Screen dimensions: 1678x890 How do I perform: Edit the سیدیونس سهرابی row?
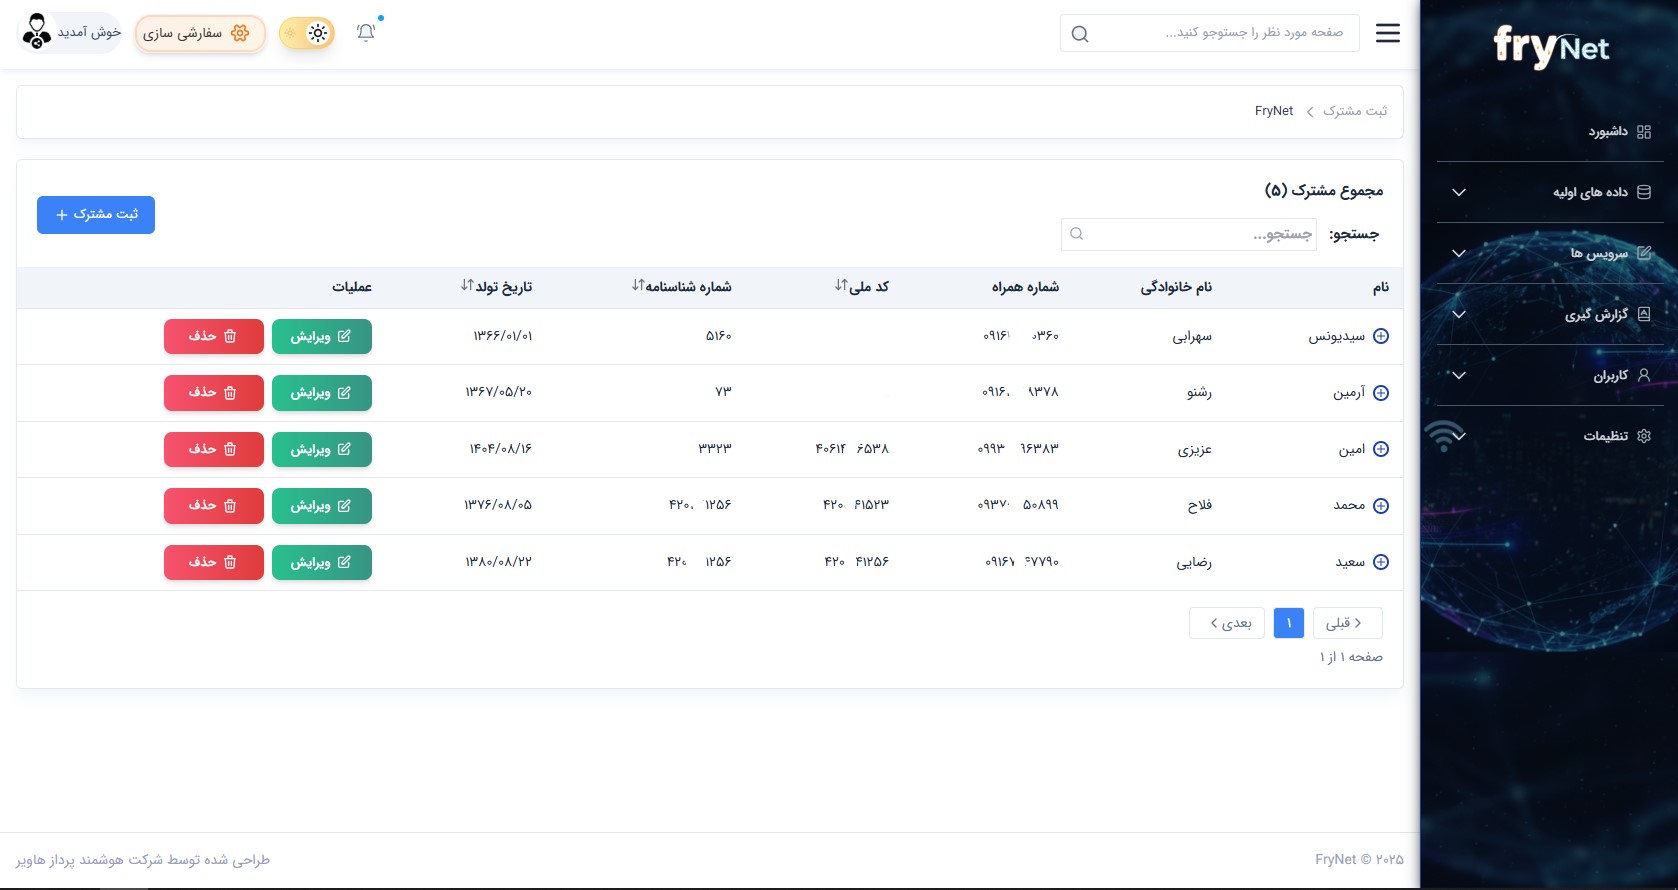(322, 336)
